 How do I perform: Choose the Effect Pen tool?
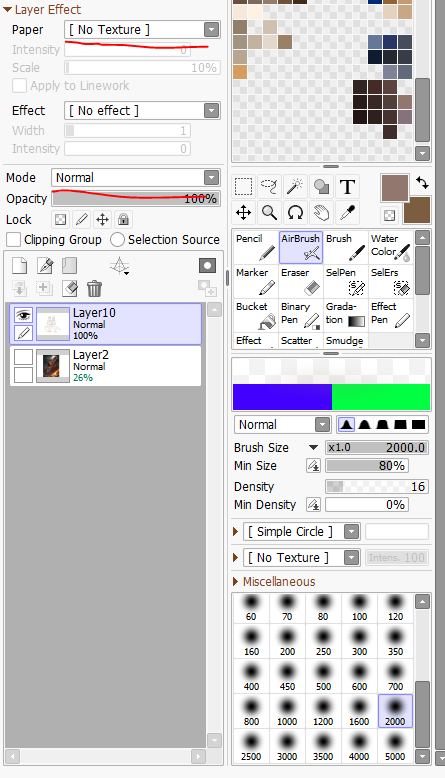[x=390, y=315]
